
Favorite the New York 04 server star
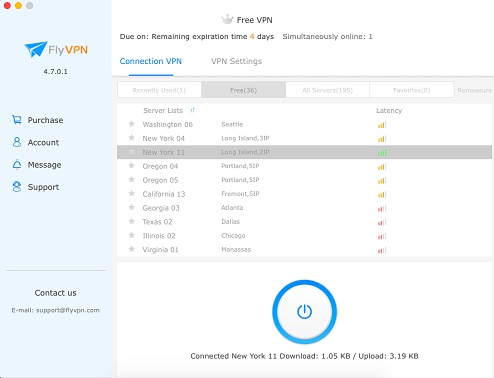pos(132,138)
